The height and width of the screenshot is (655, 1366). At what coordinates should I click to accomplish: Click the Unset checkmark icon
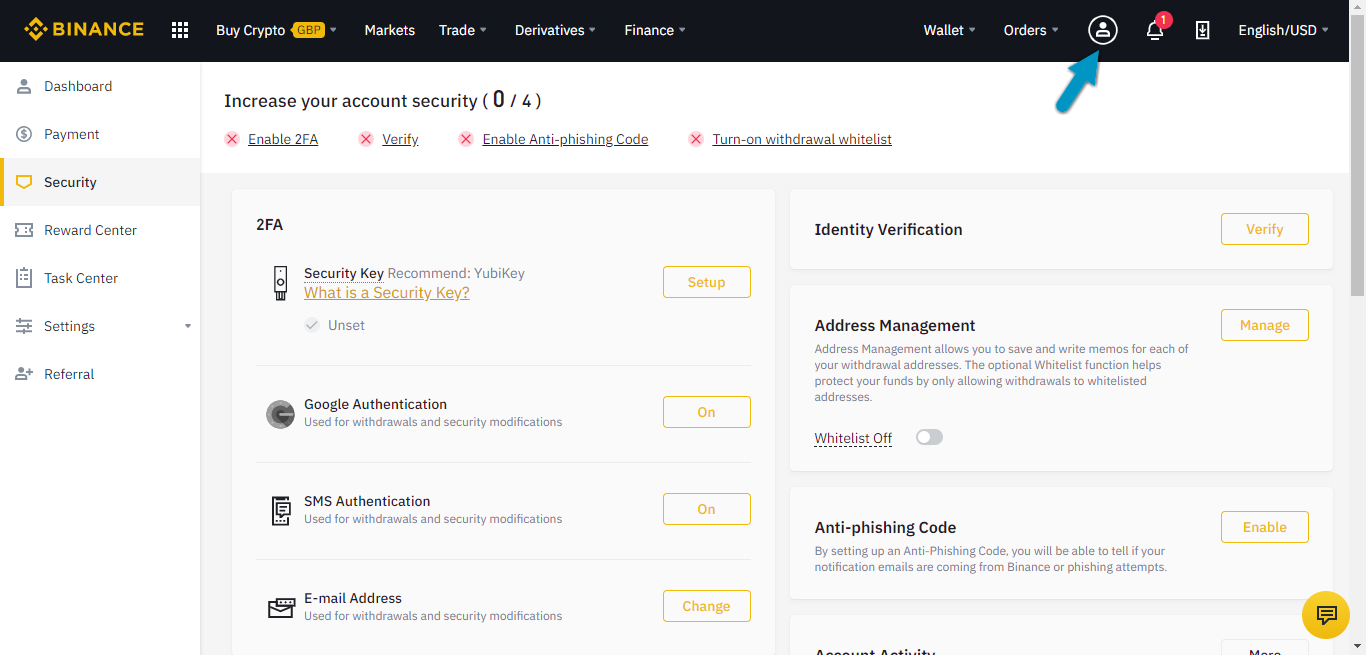[312, 325]
